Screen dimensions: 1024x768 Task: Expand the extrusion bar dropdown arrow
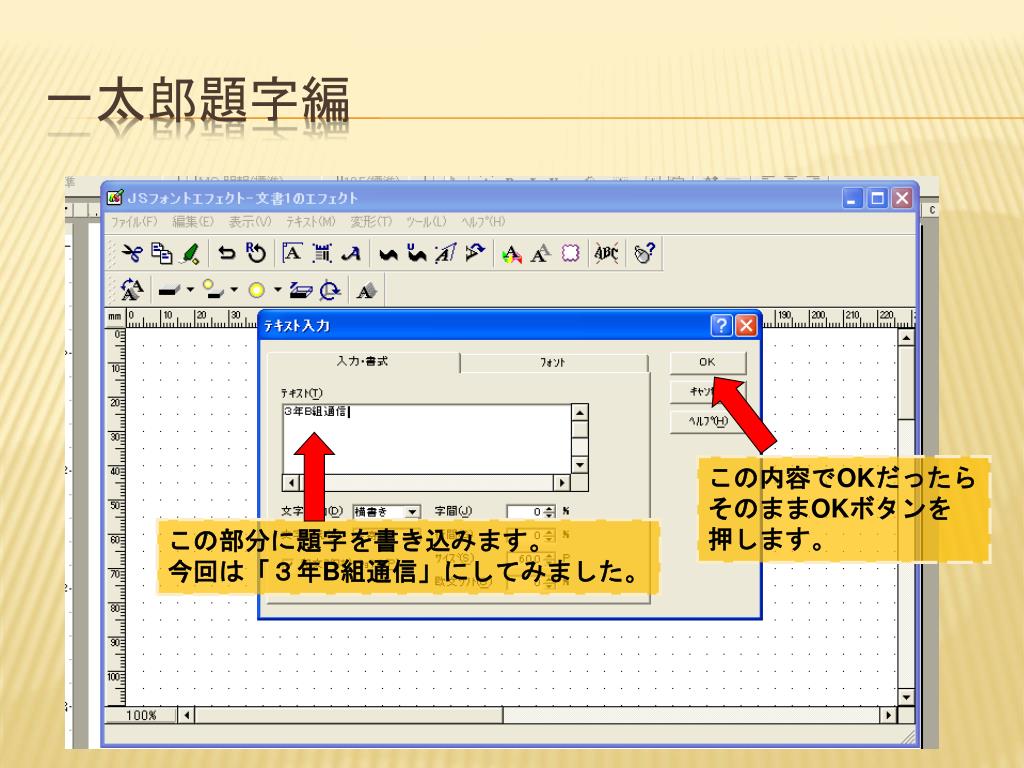coord(190,289)
